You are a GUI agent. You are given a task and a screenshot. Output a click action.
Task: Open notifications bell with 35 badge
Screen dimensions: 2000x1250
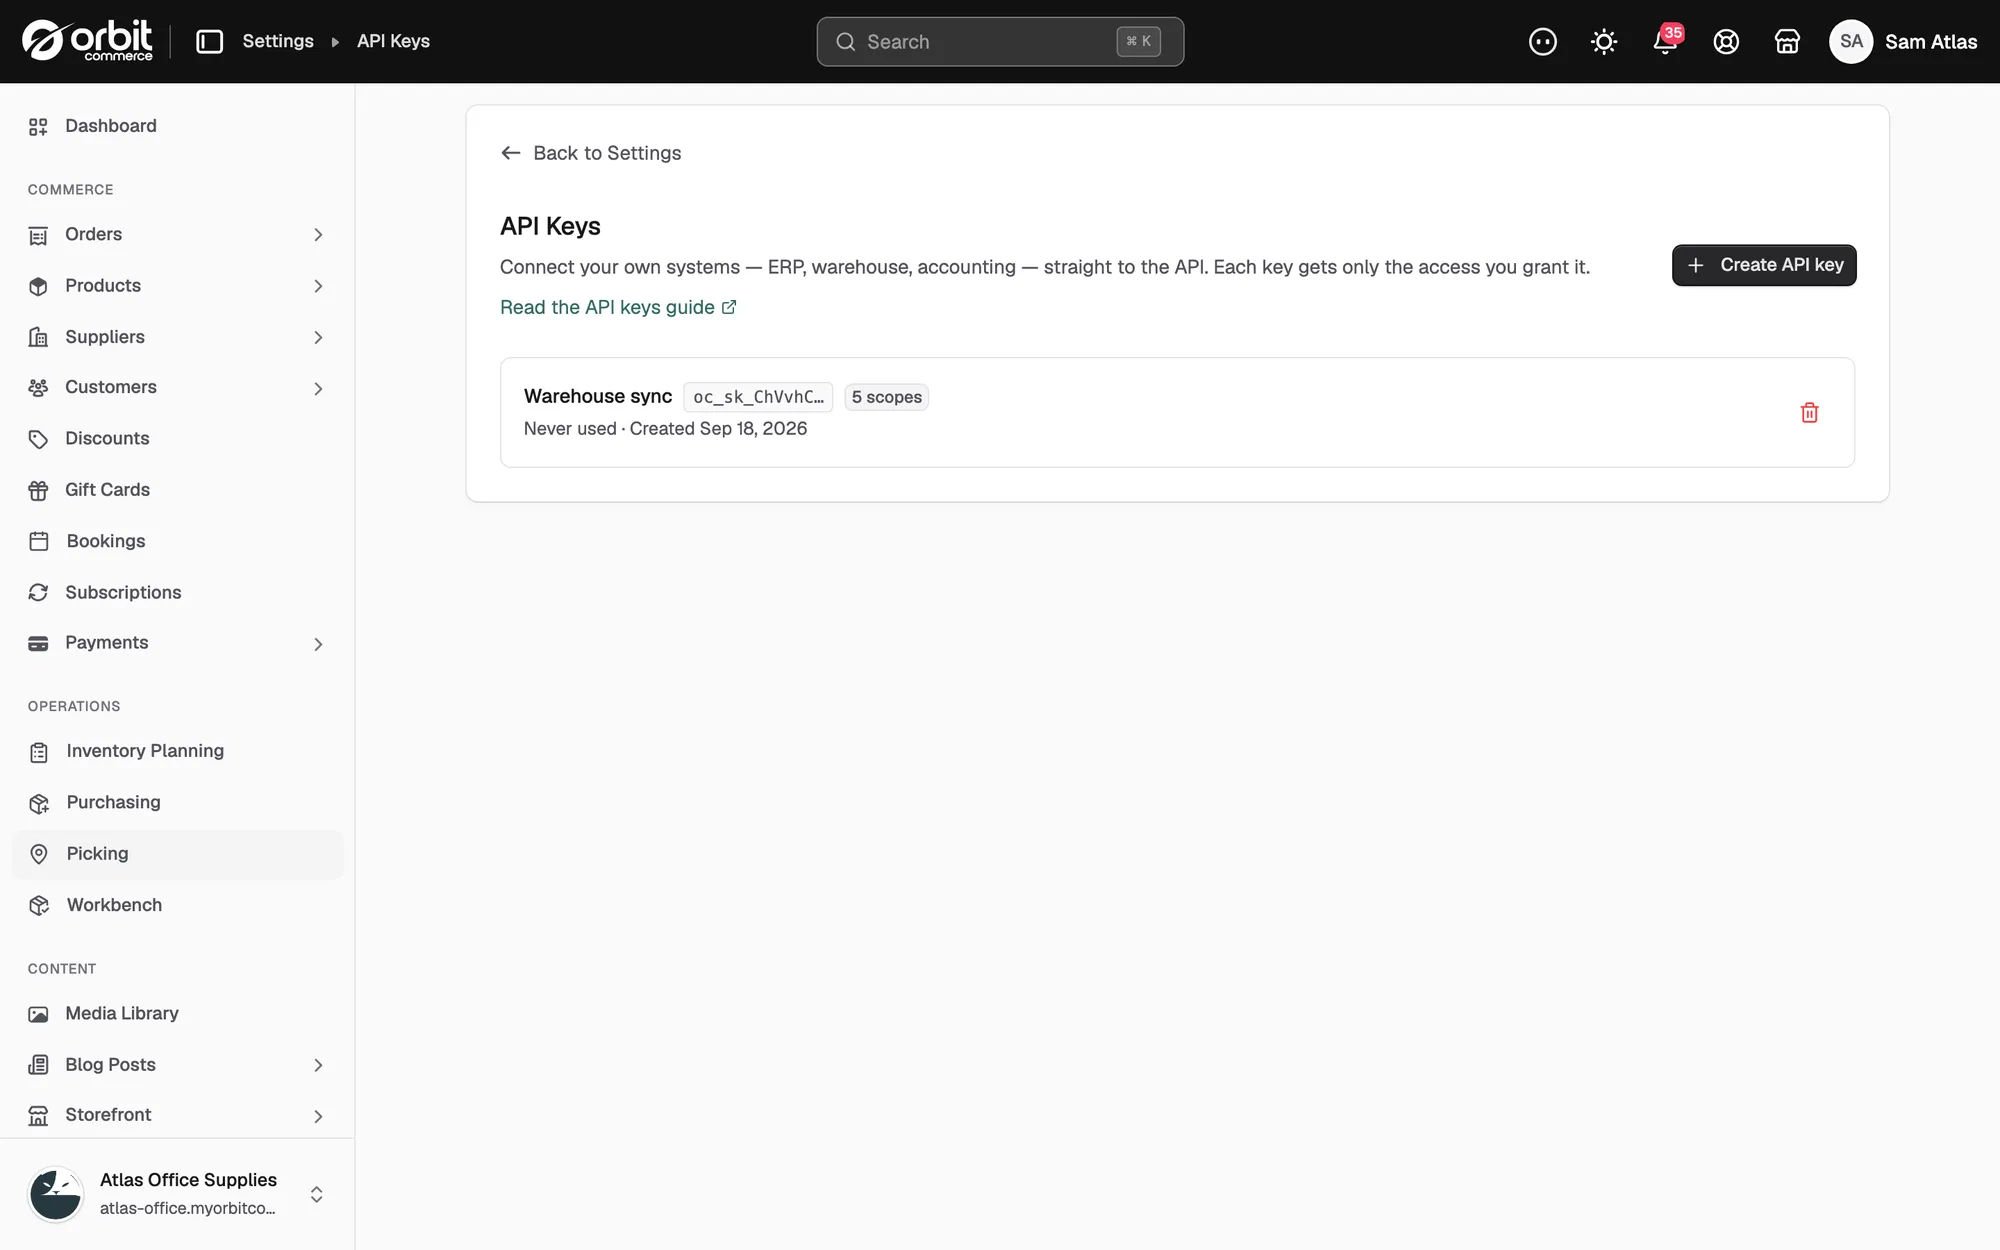click(x=1666, y=41)
